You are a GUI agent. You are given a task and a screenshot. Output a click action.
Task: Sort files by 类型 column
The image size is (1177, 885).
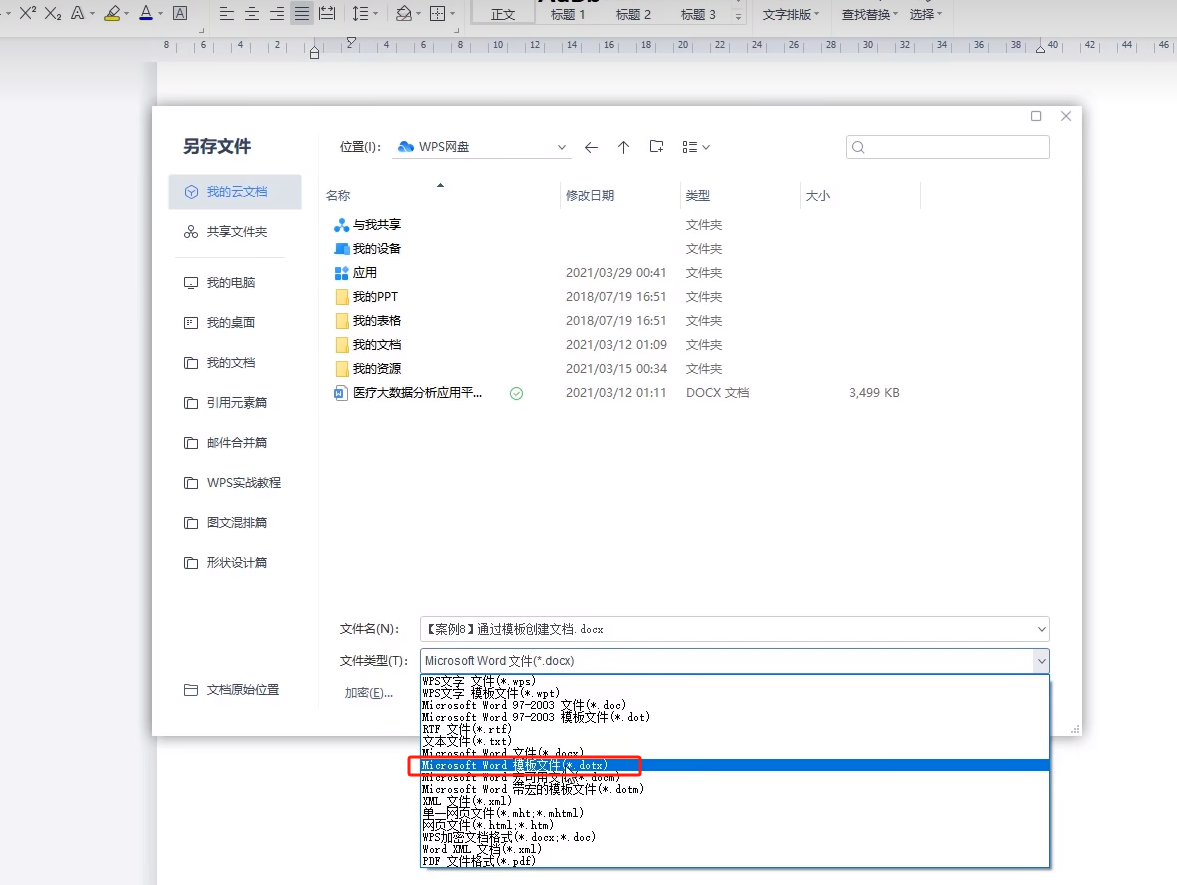pyautogui.click(x=697, y=196)
